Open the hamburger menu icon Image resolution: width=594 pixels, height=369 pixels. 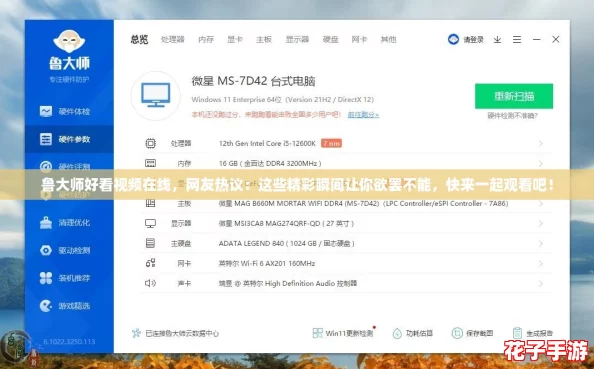click(517, 39)
